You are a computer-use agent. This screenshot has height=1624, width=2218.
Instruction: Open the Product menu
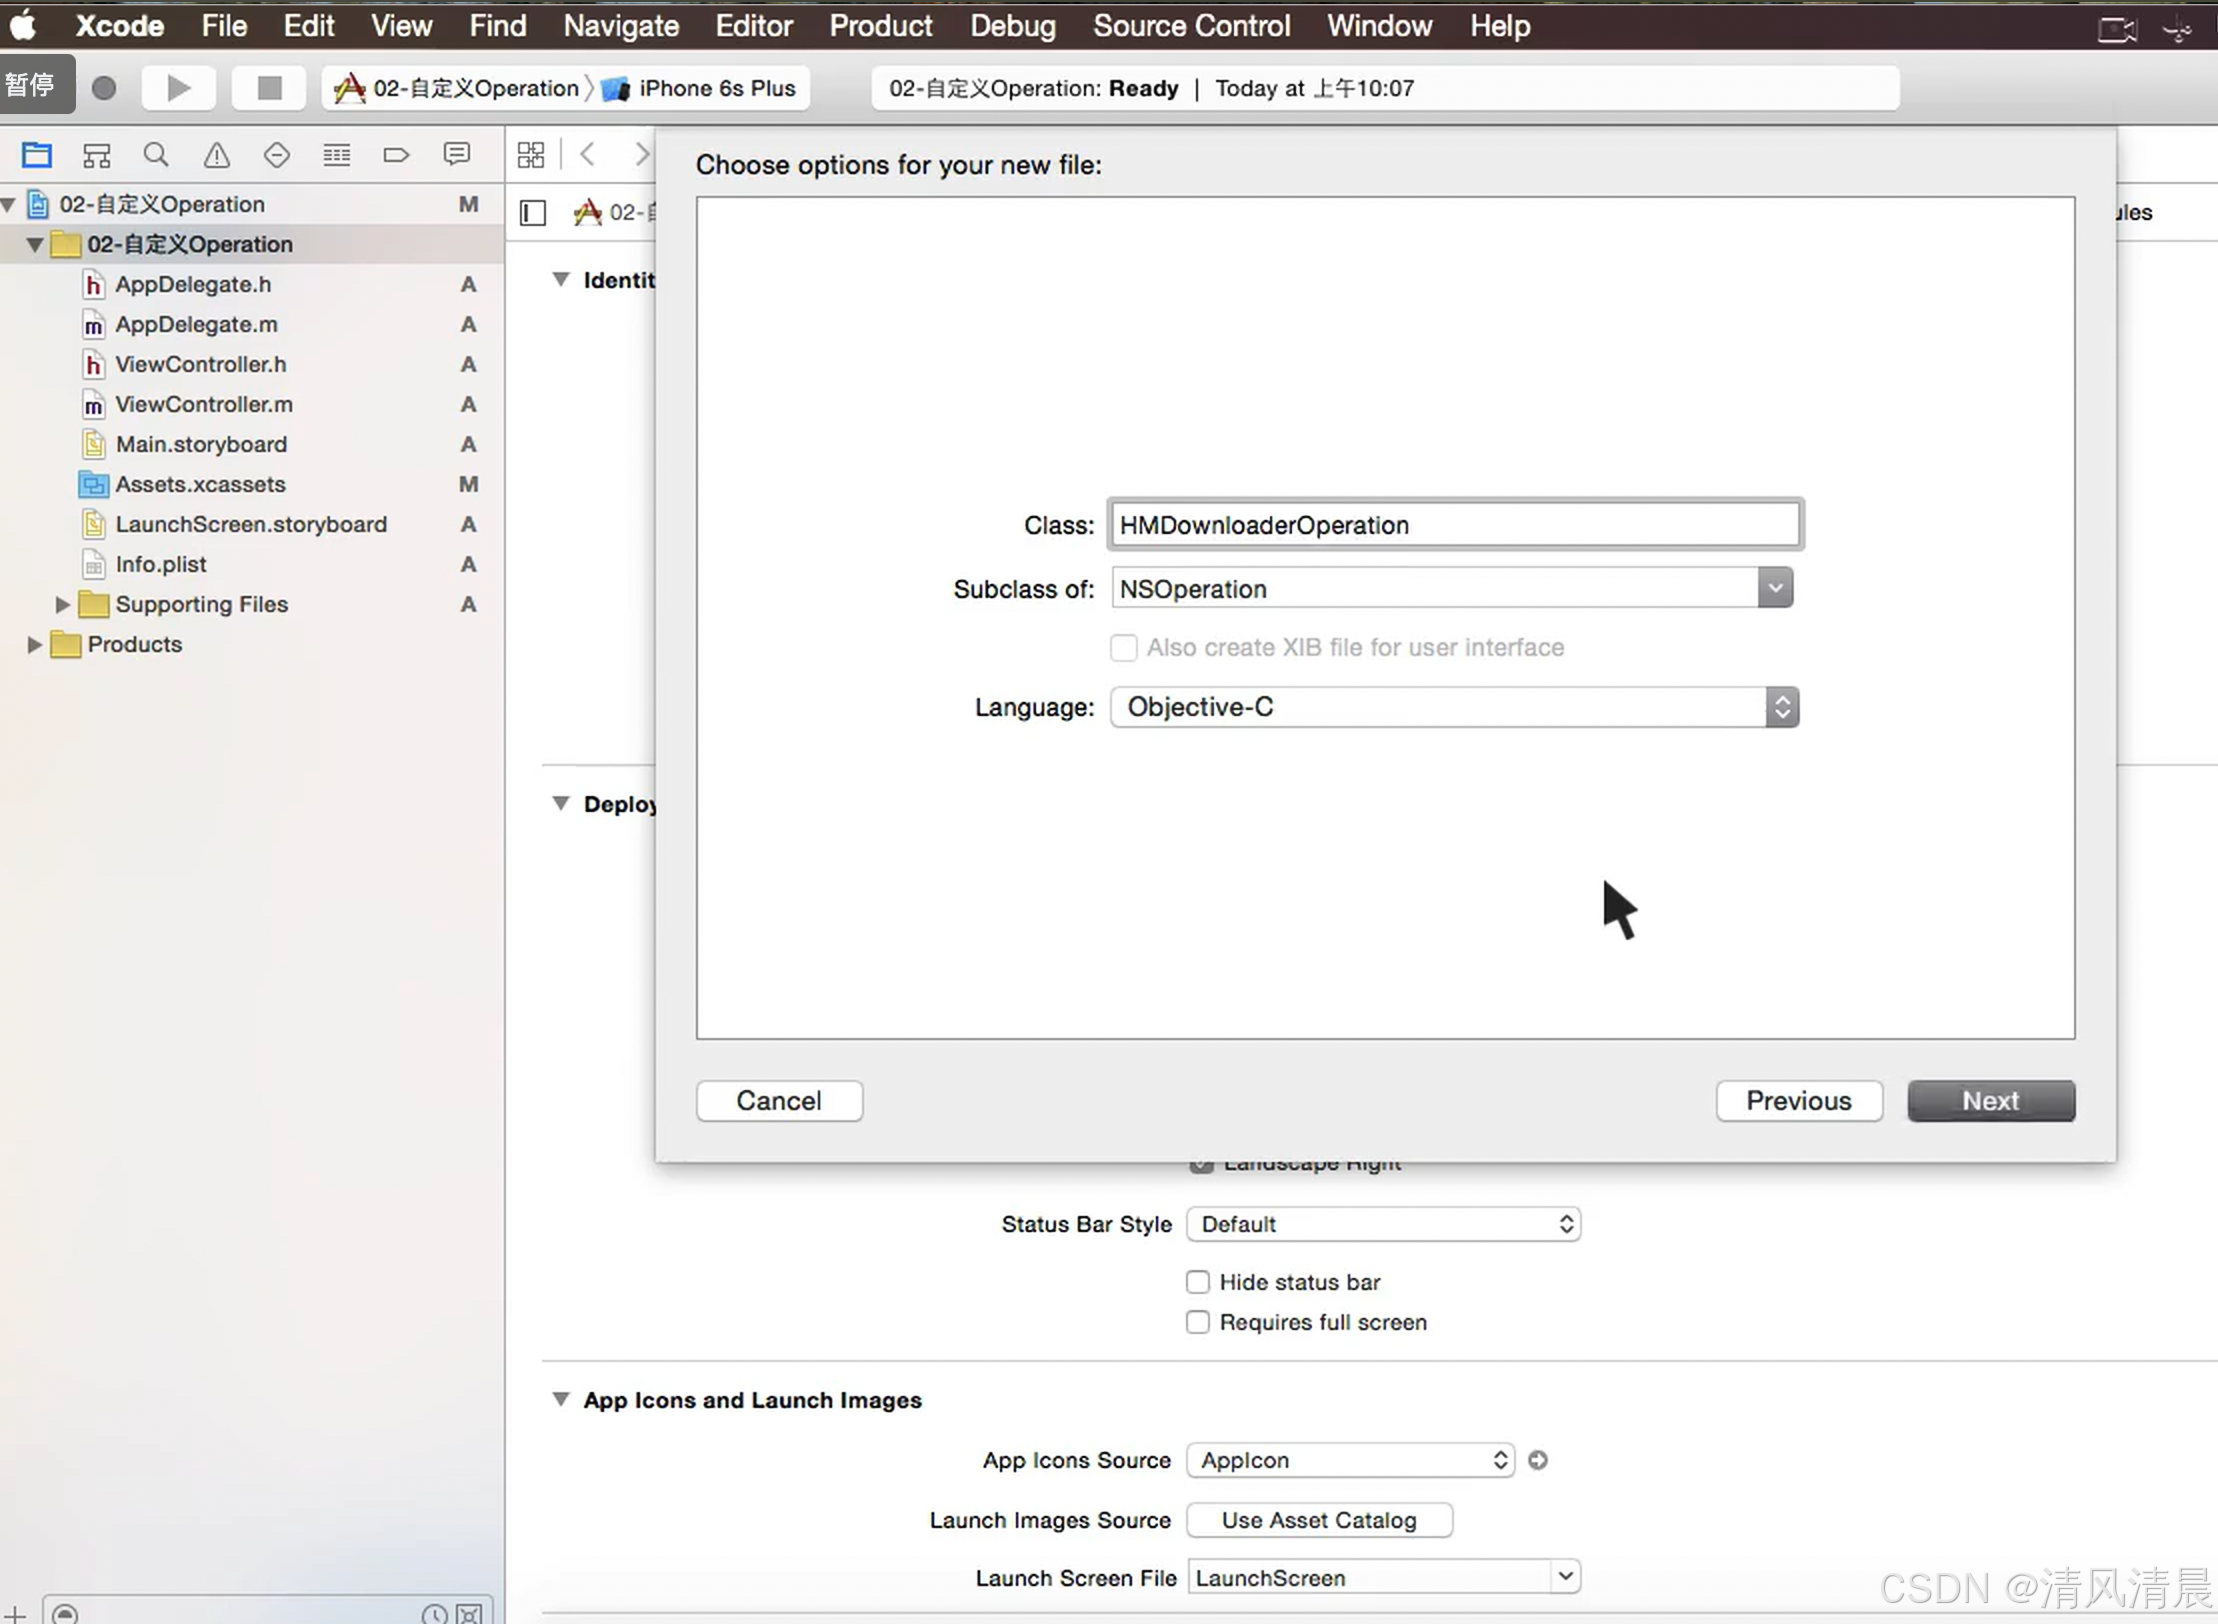point(880,26)
